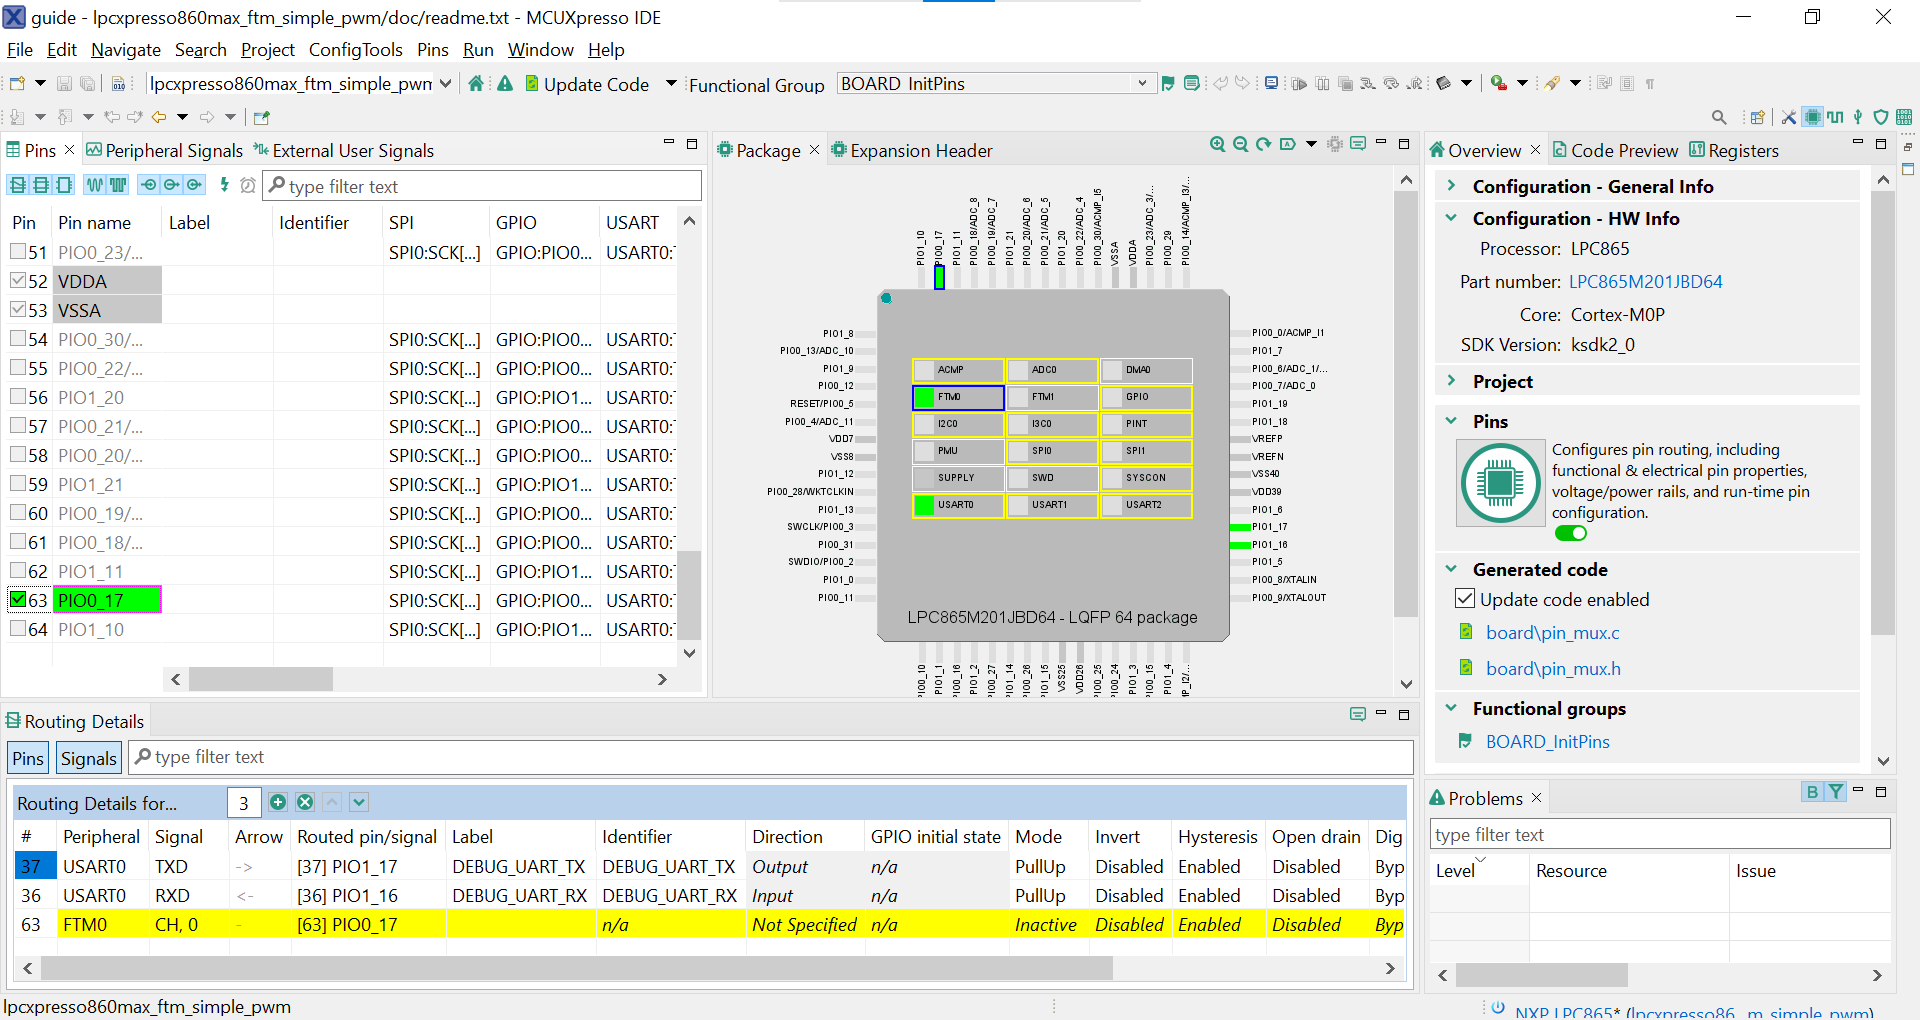Toggle the Pins tool enable switch
The width and height of the screenshot is (1920, 1020).
pos(1571,533)
